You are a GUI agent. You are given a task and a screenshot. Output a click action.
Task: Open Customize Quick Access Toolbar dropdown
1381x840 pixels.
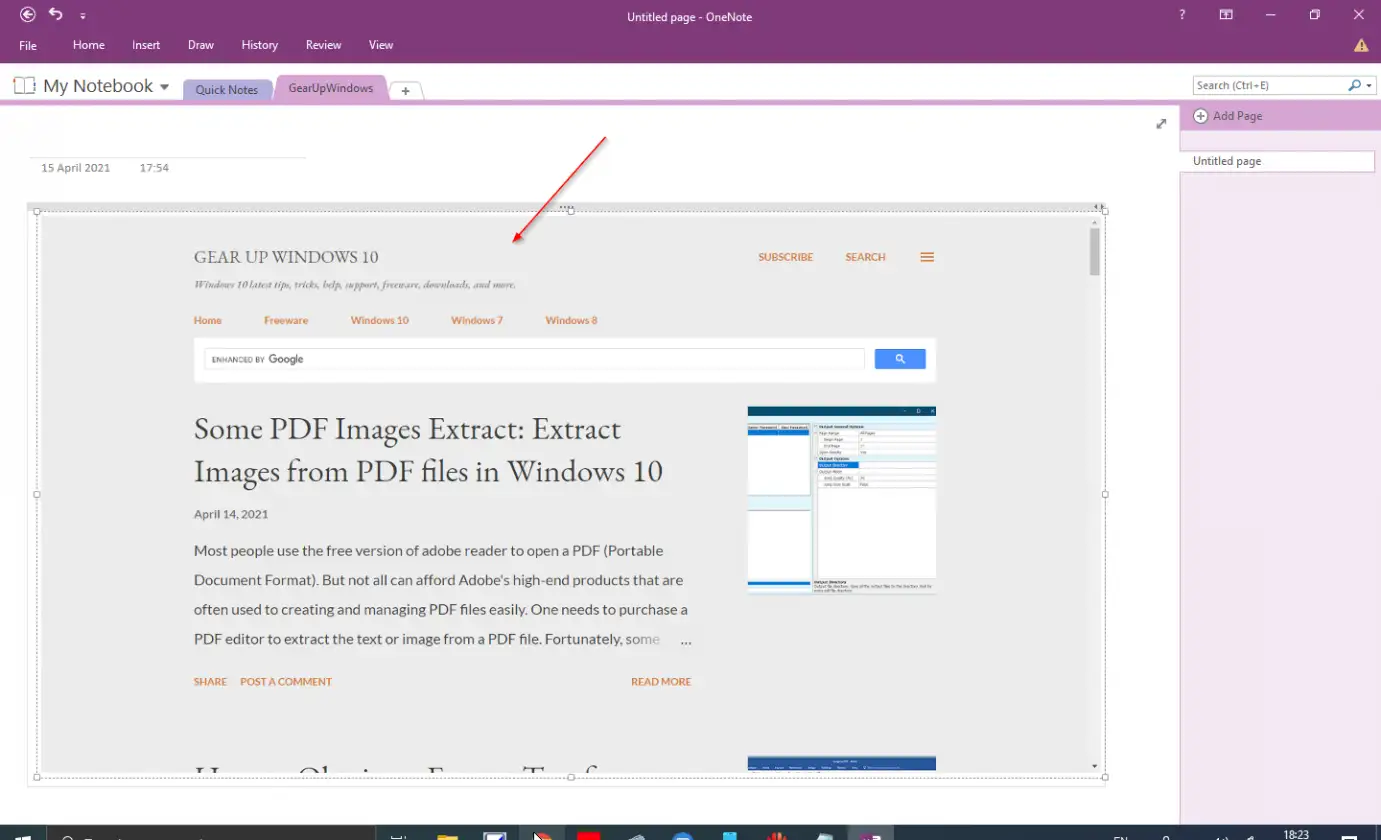click(x=82, y=16)
